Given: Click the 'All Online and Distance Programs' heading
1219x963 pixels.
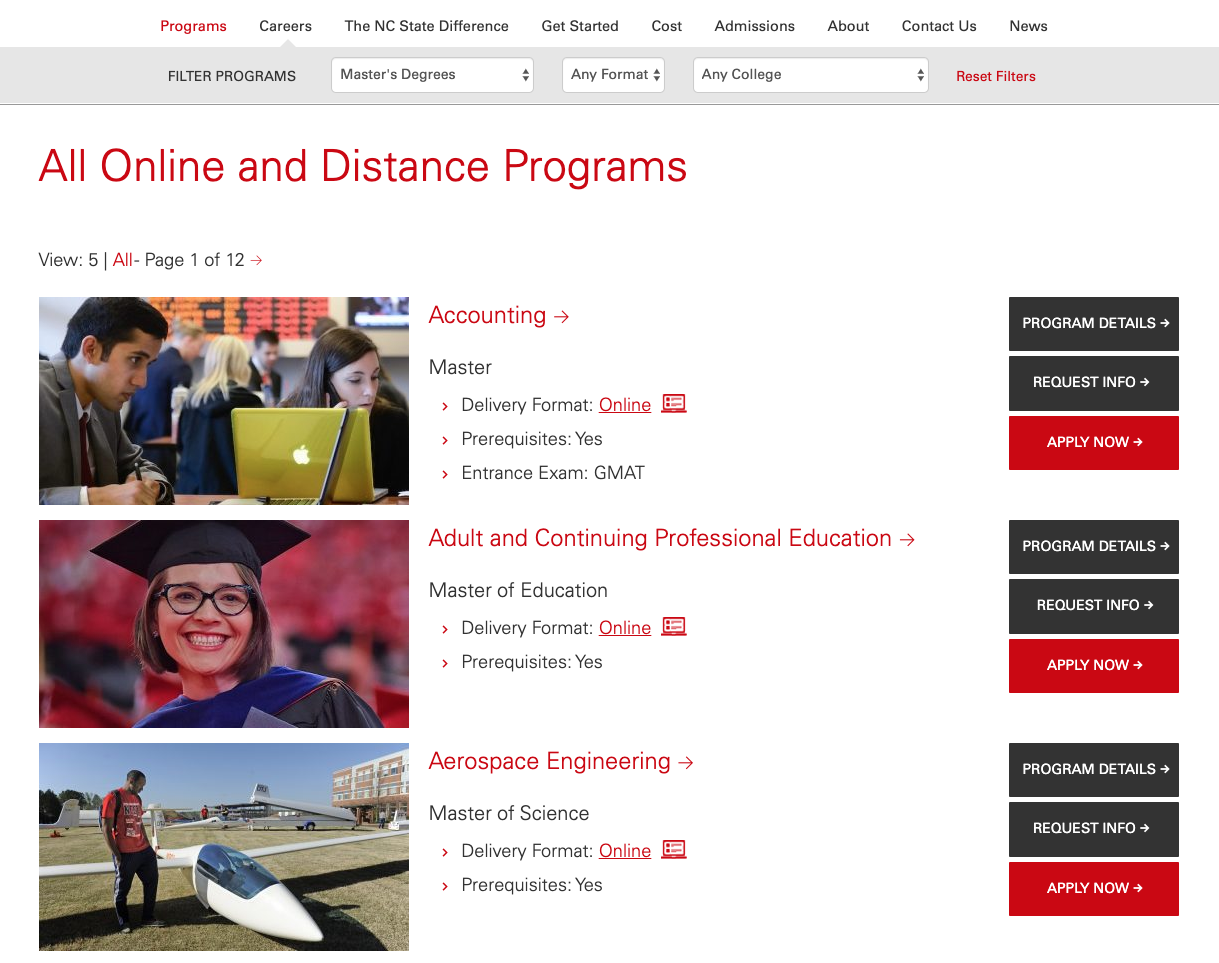Looking at the screenshot, I should pos(363,166).
